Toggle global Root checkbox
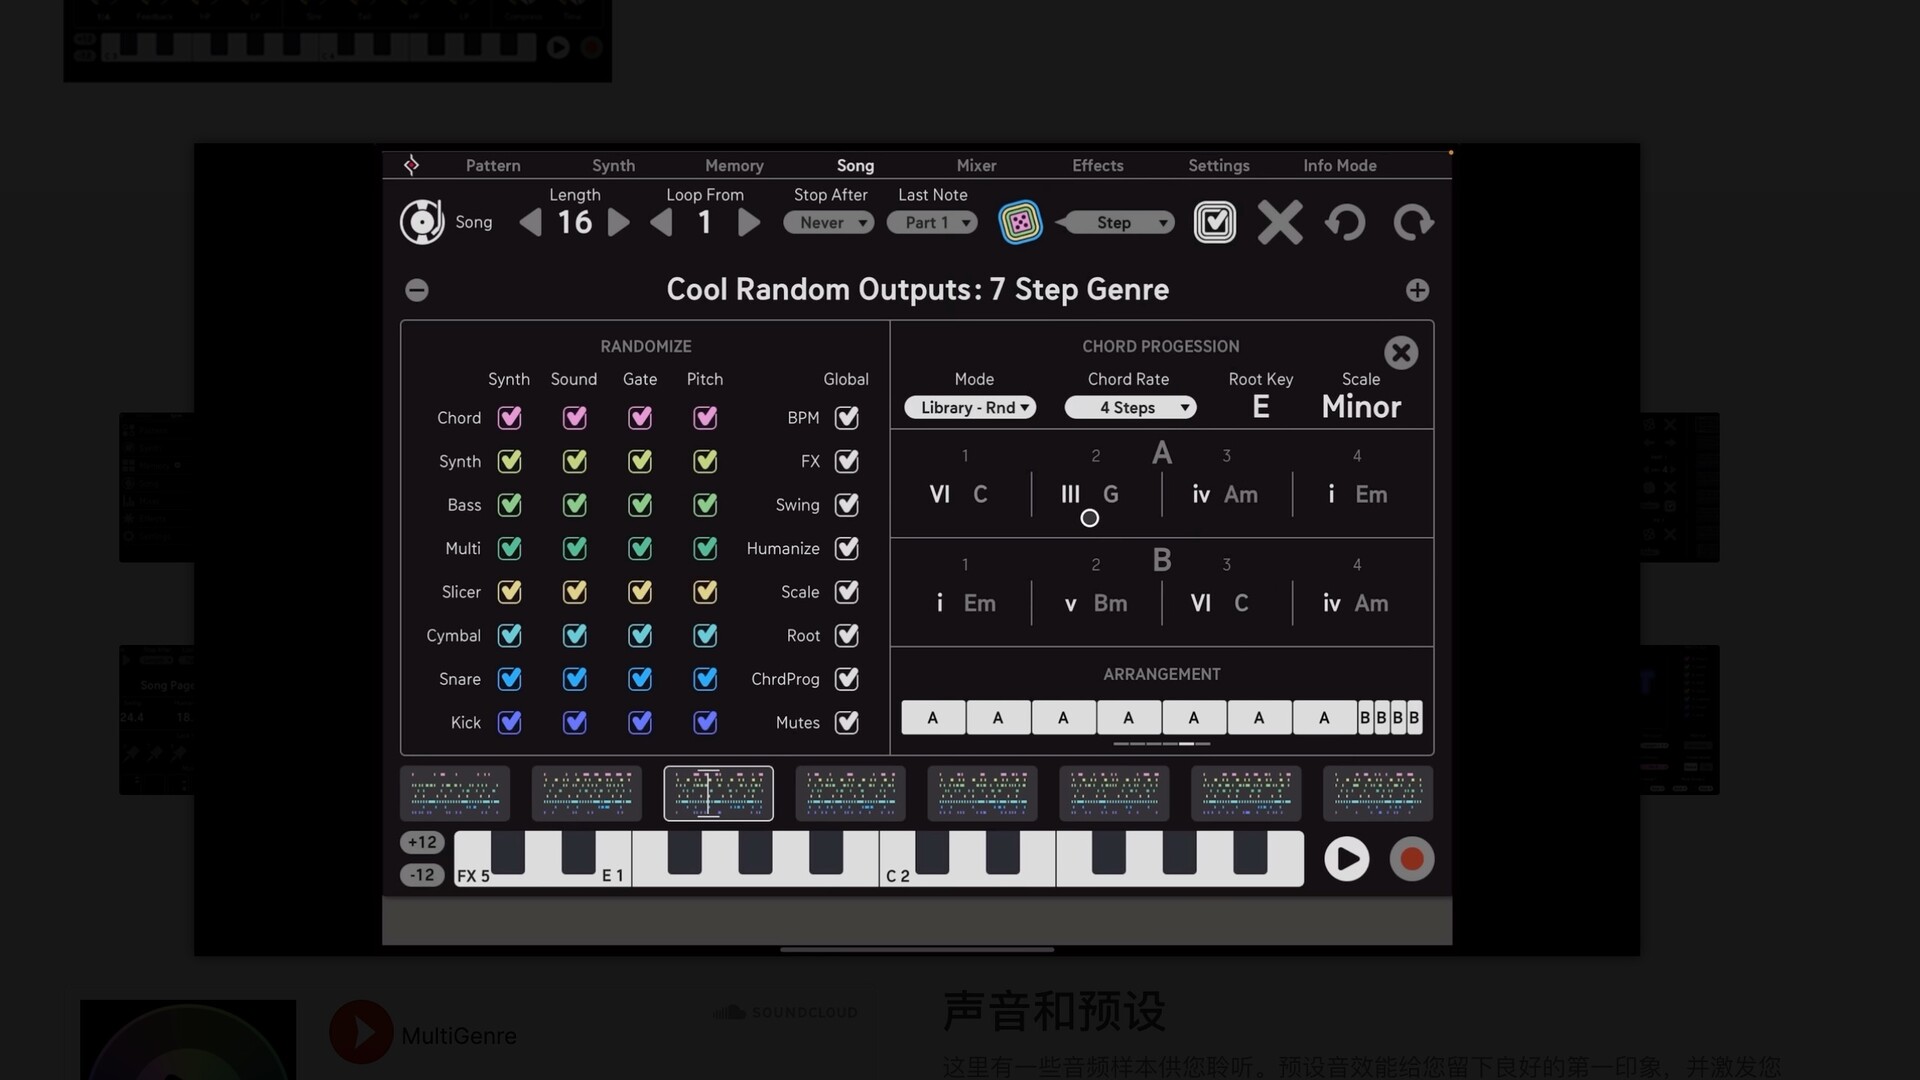The height and width of the screenshot is (1080, 1920). pyautogui.click(x=847, y=635)
